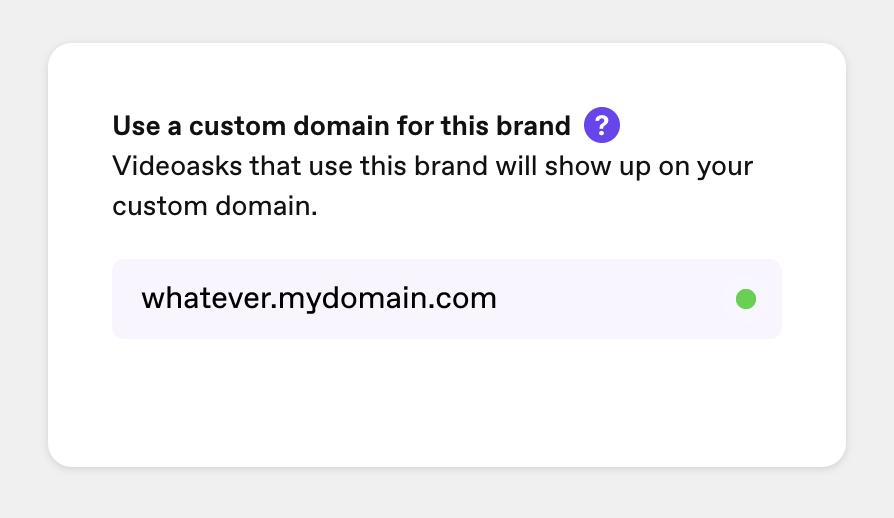Click 'show up on your' in description
The height and width of the screenshot is (518, 894).
pos(649,167)
